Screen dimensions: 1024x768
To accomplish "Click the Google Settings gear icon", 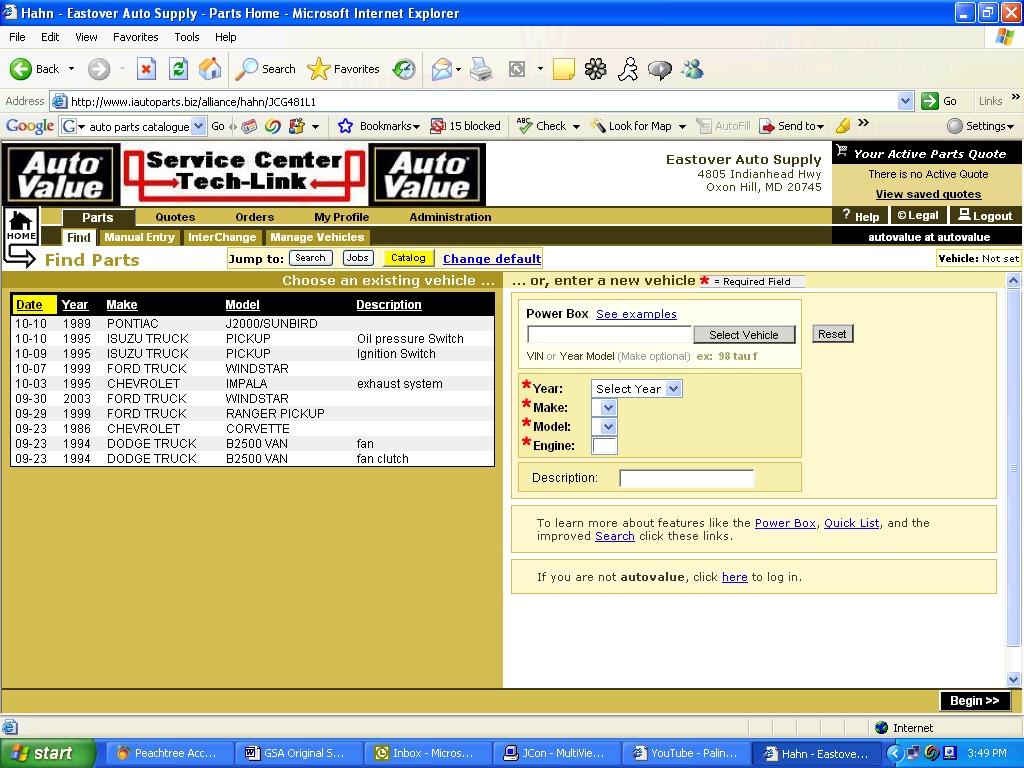I will point(955,126).
